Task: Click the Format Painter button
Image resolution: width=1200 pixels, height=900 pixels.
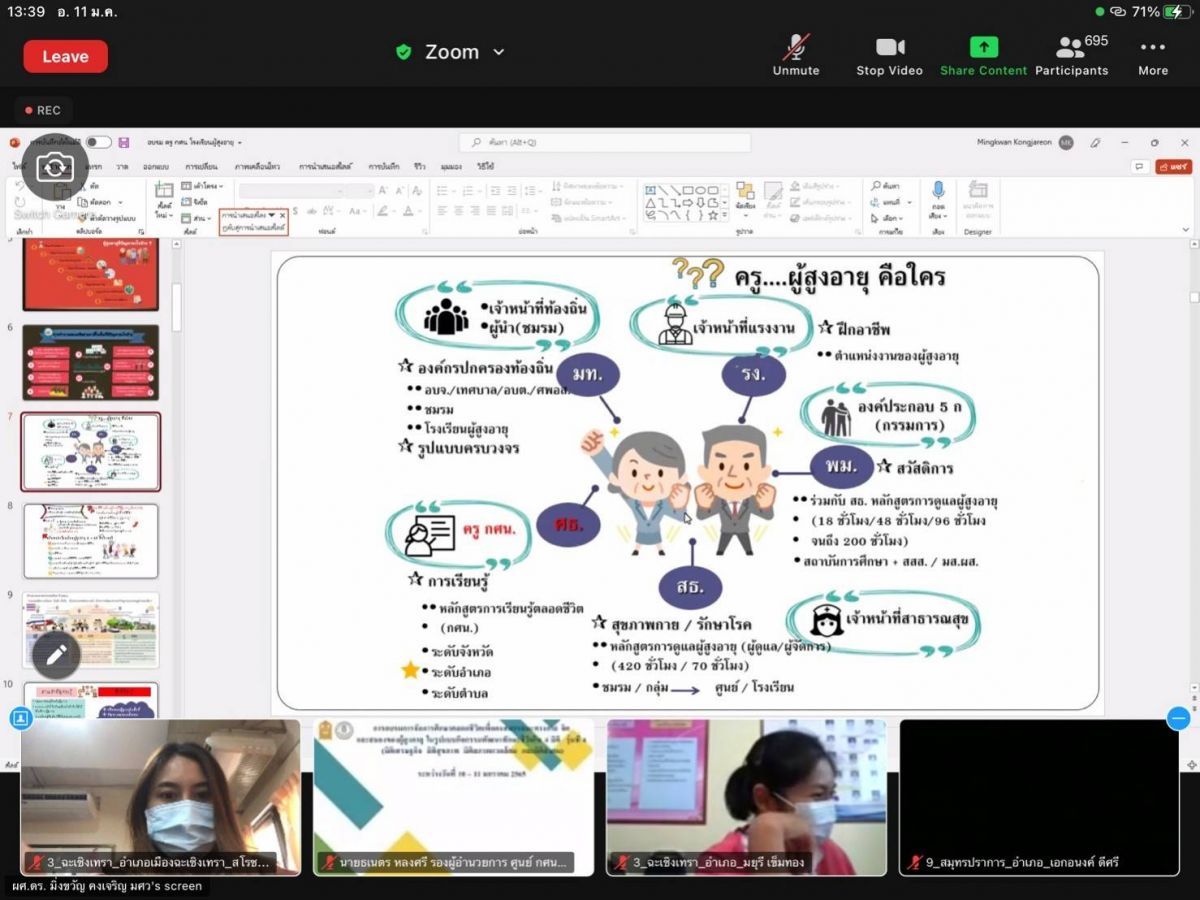Action: tap(106, 216)
